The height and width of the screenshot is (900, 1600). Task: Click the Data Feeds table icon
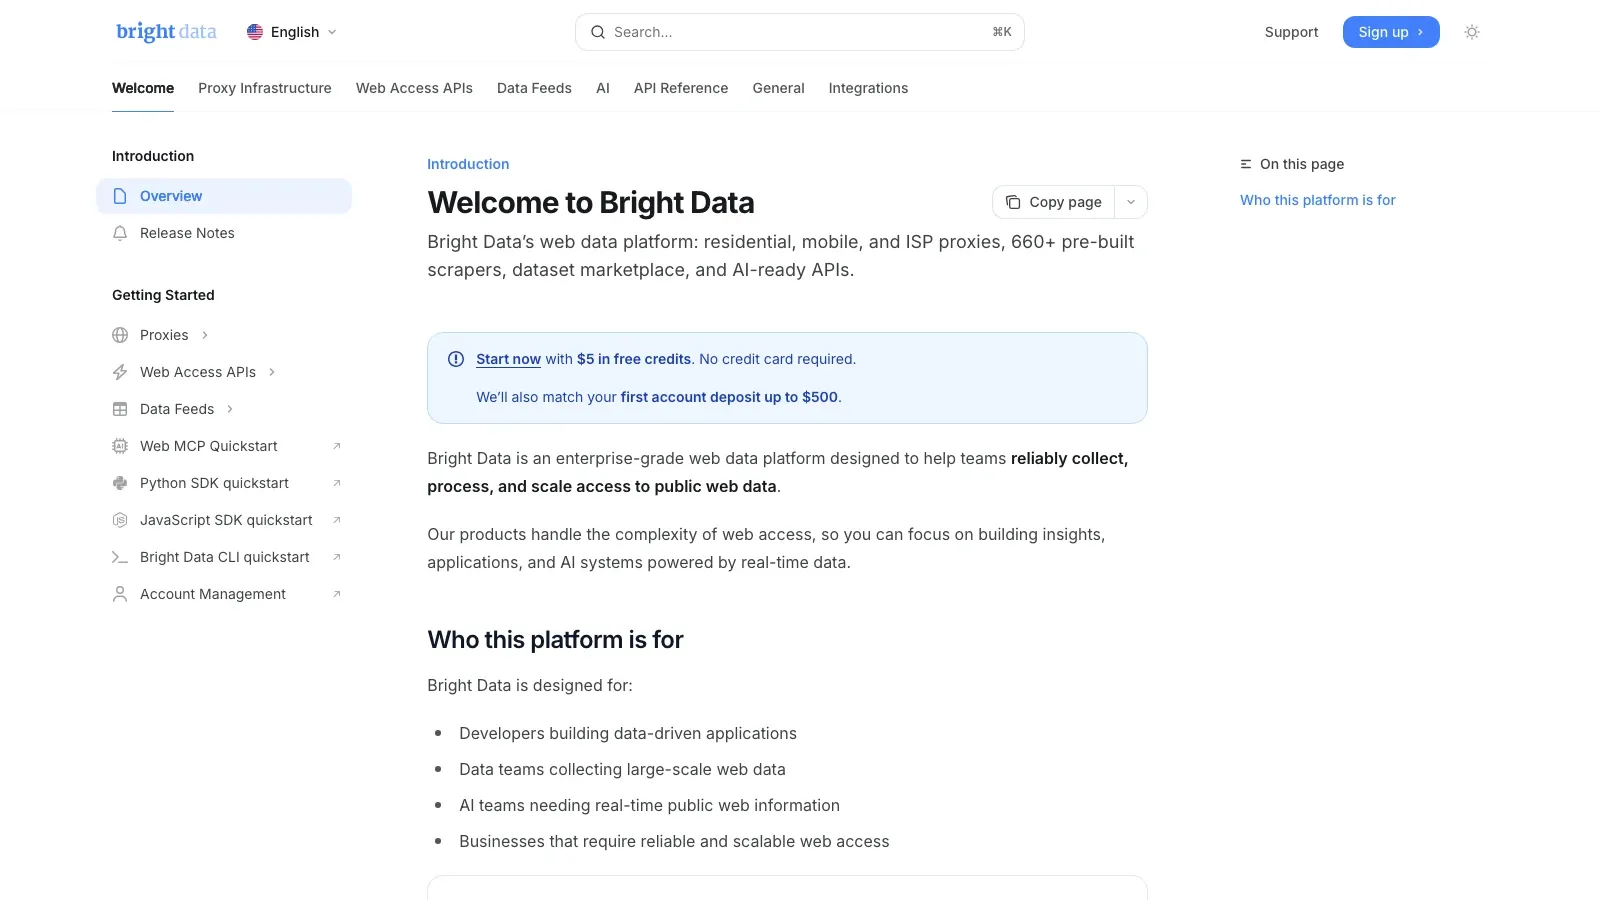tap(120, 409)
